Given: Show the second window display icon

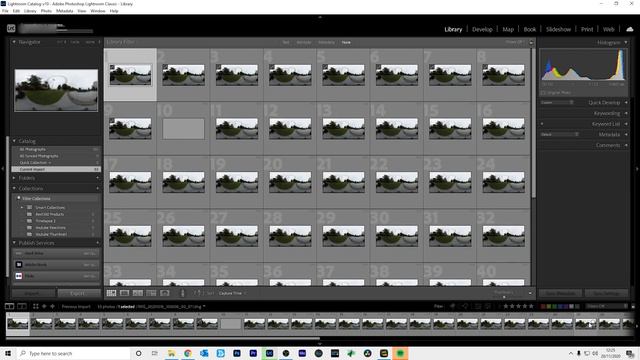Looking at the screenshot, I should (22, 306).
